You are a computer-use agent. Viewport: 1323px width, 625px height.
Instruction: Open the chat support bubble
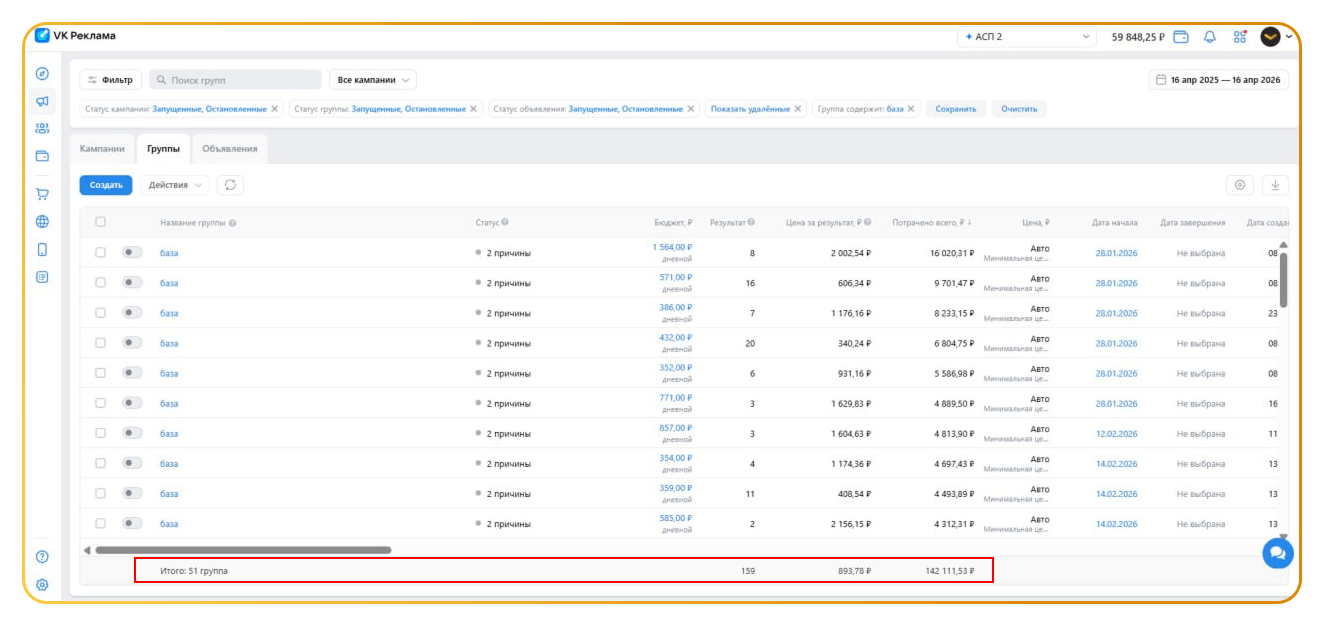click(1277, 553)
